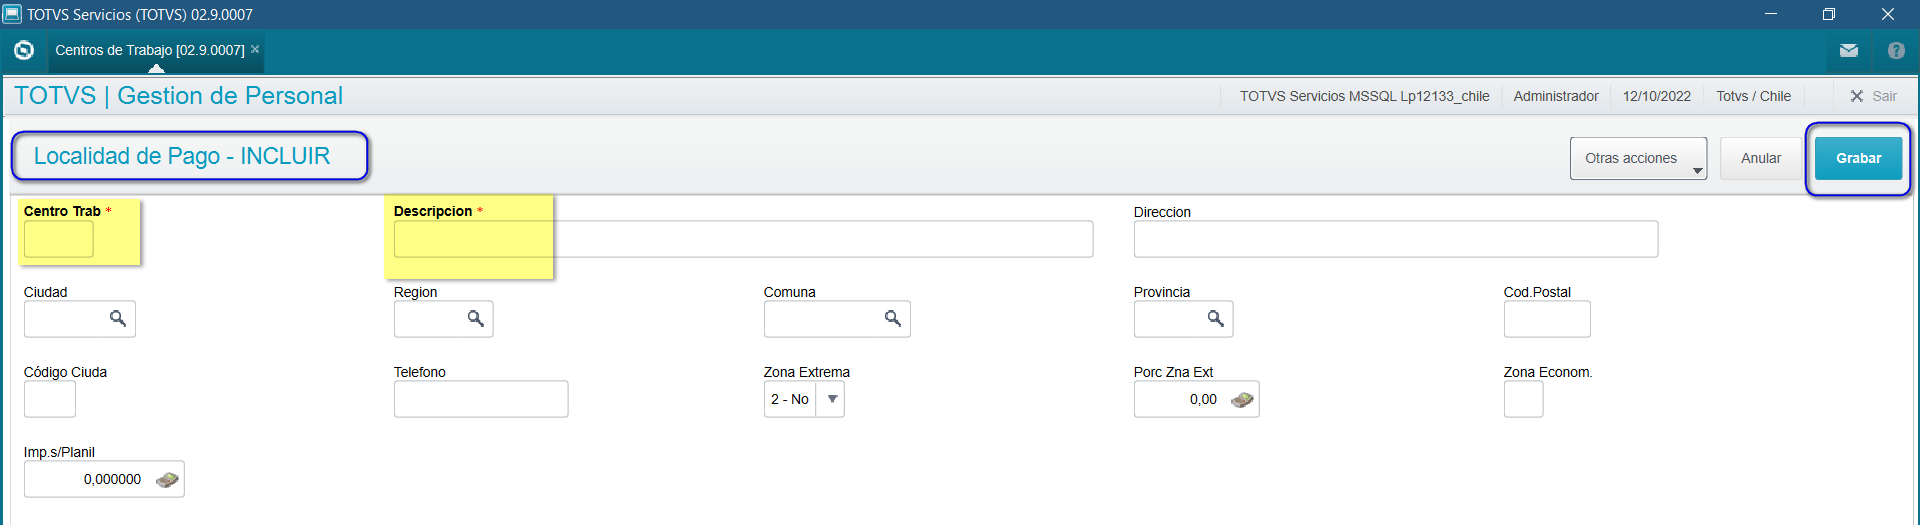Close the Centros de Trabajo tab
The image size is (1920, 525).
coord(255,49)
